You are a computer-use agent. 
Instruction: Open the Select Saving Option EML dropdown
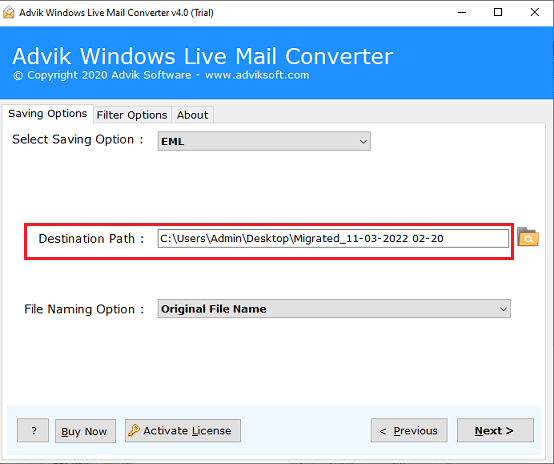pyautogui.click(x=264, y=141)
